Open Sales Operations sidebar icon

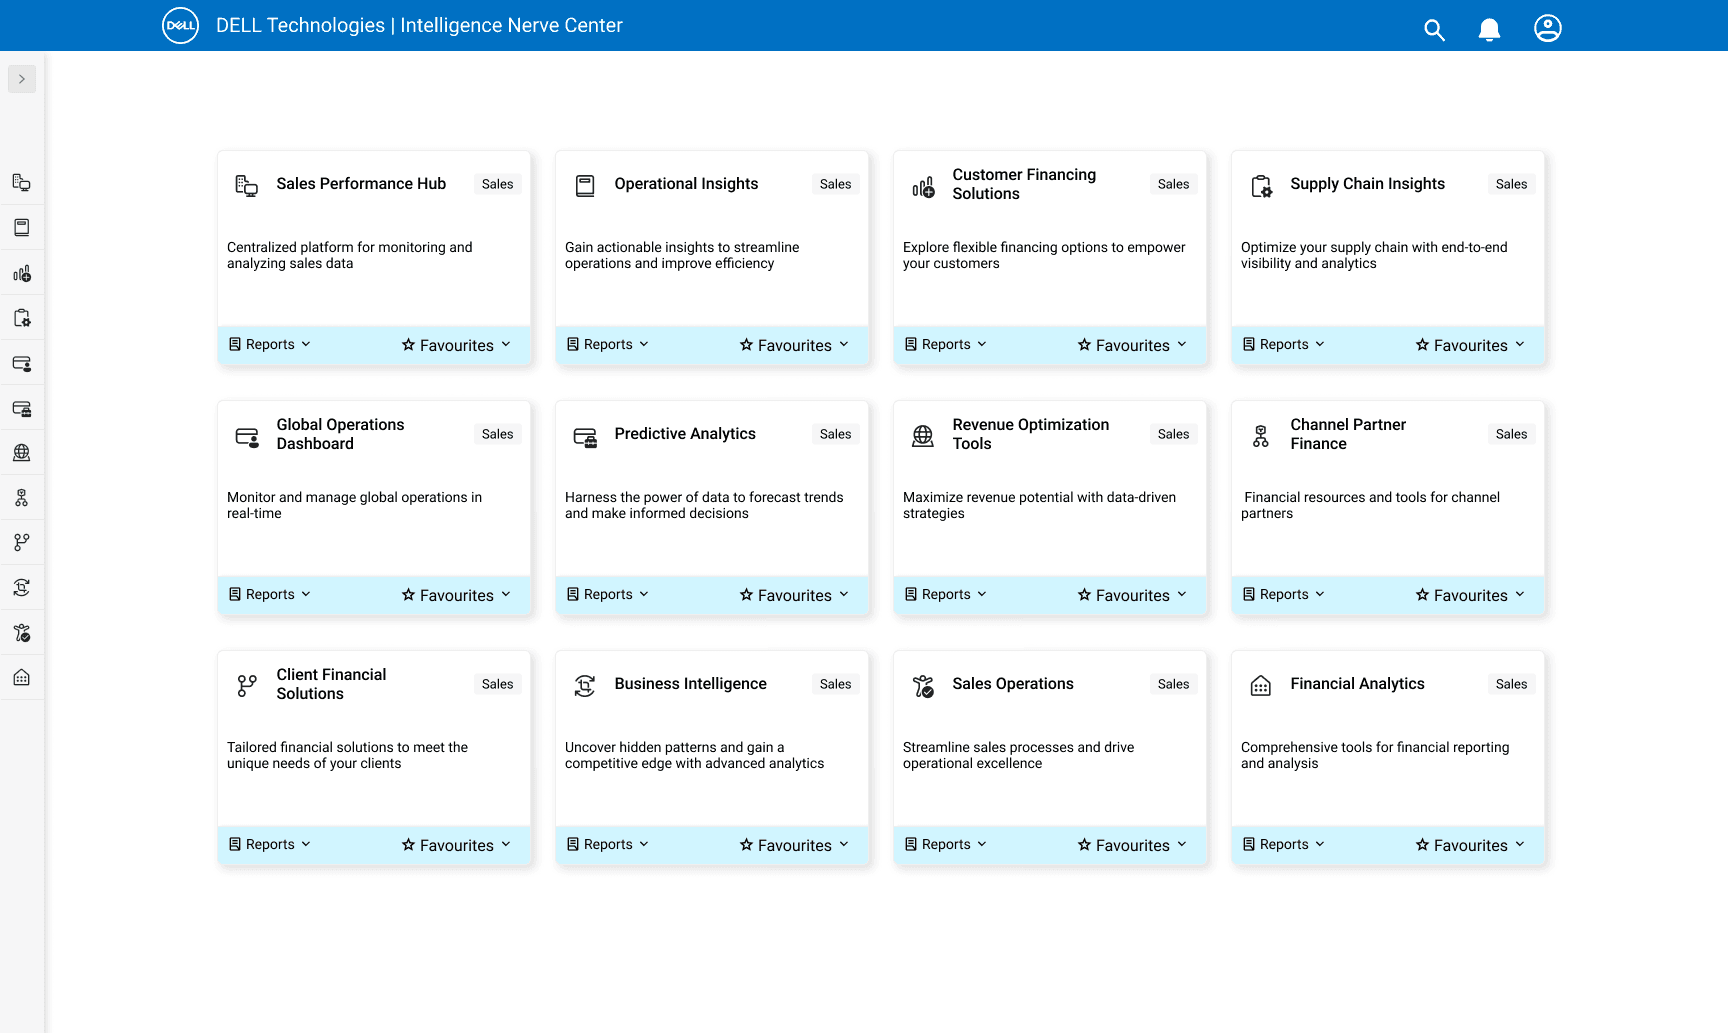[22, 632]
